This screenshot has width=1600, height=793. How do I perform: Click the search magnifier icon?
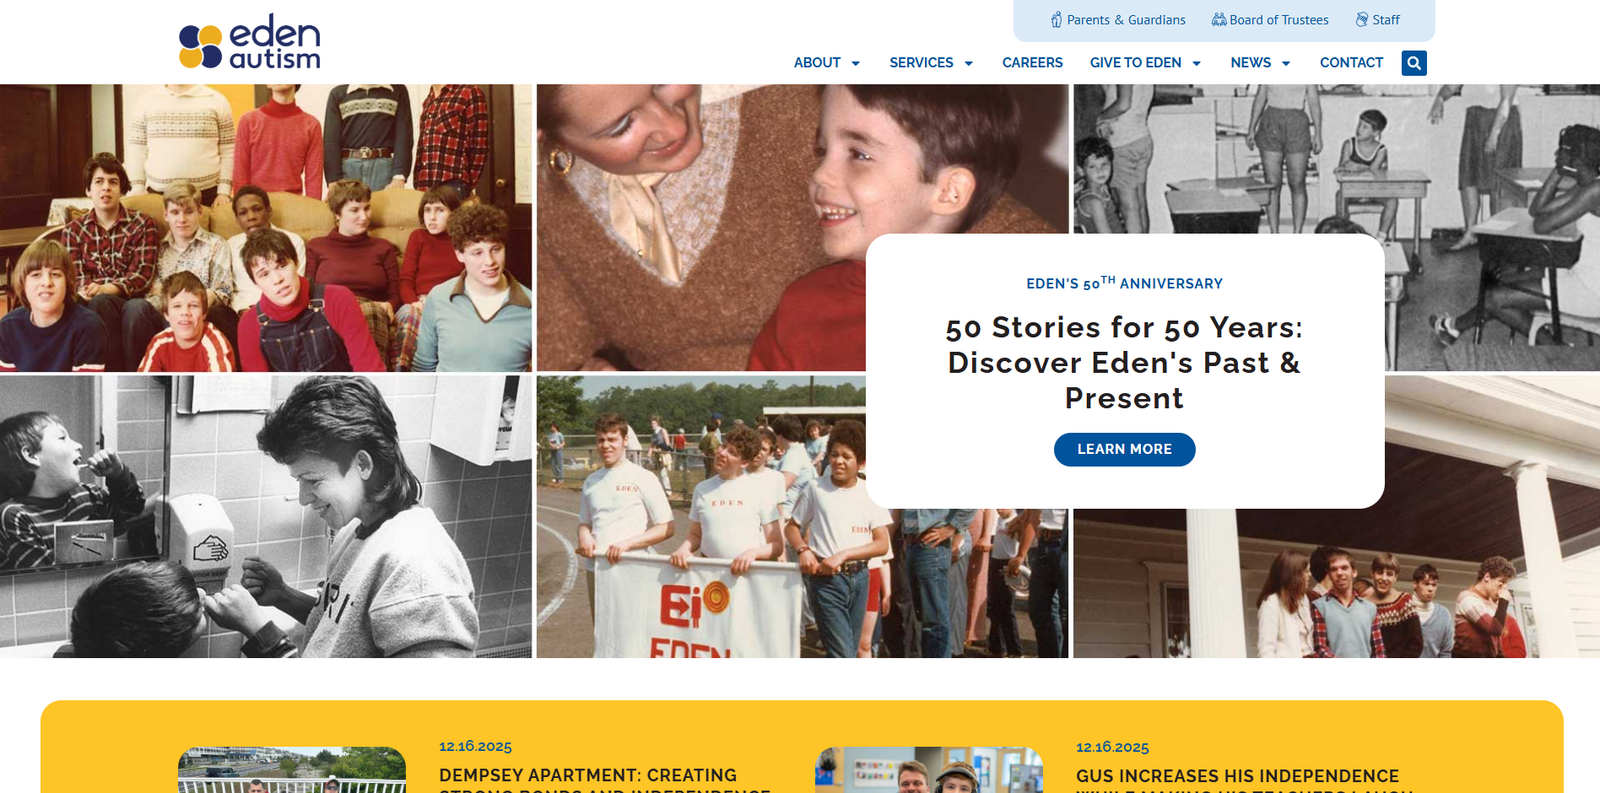click(x=1414, y=63)
